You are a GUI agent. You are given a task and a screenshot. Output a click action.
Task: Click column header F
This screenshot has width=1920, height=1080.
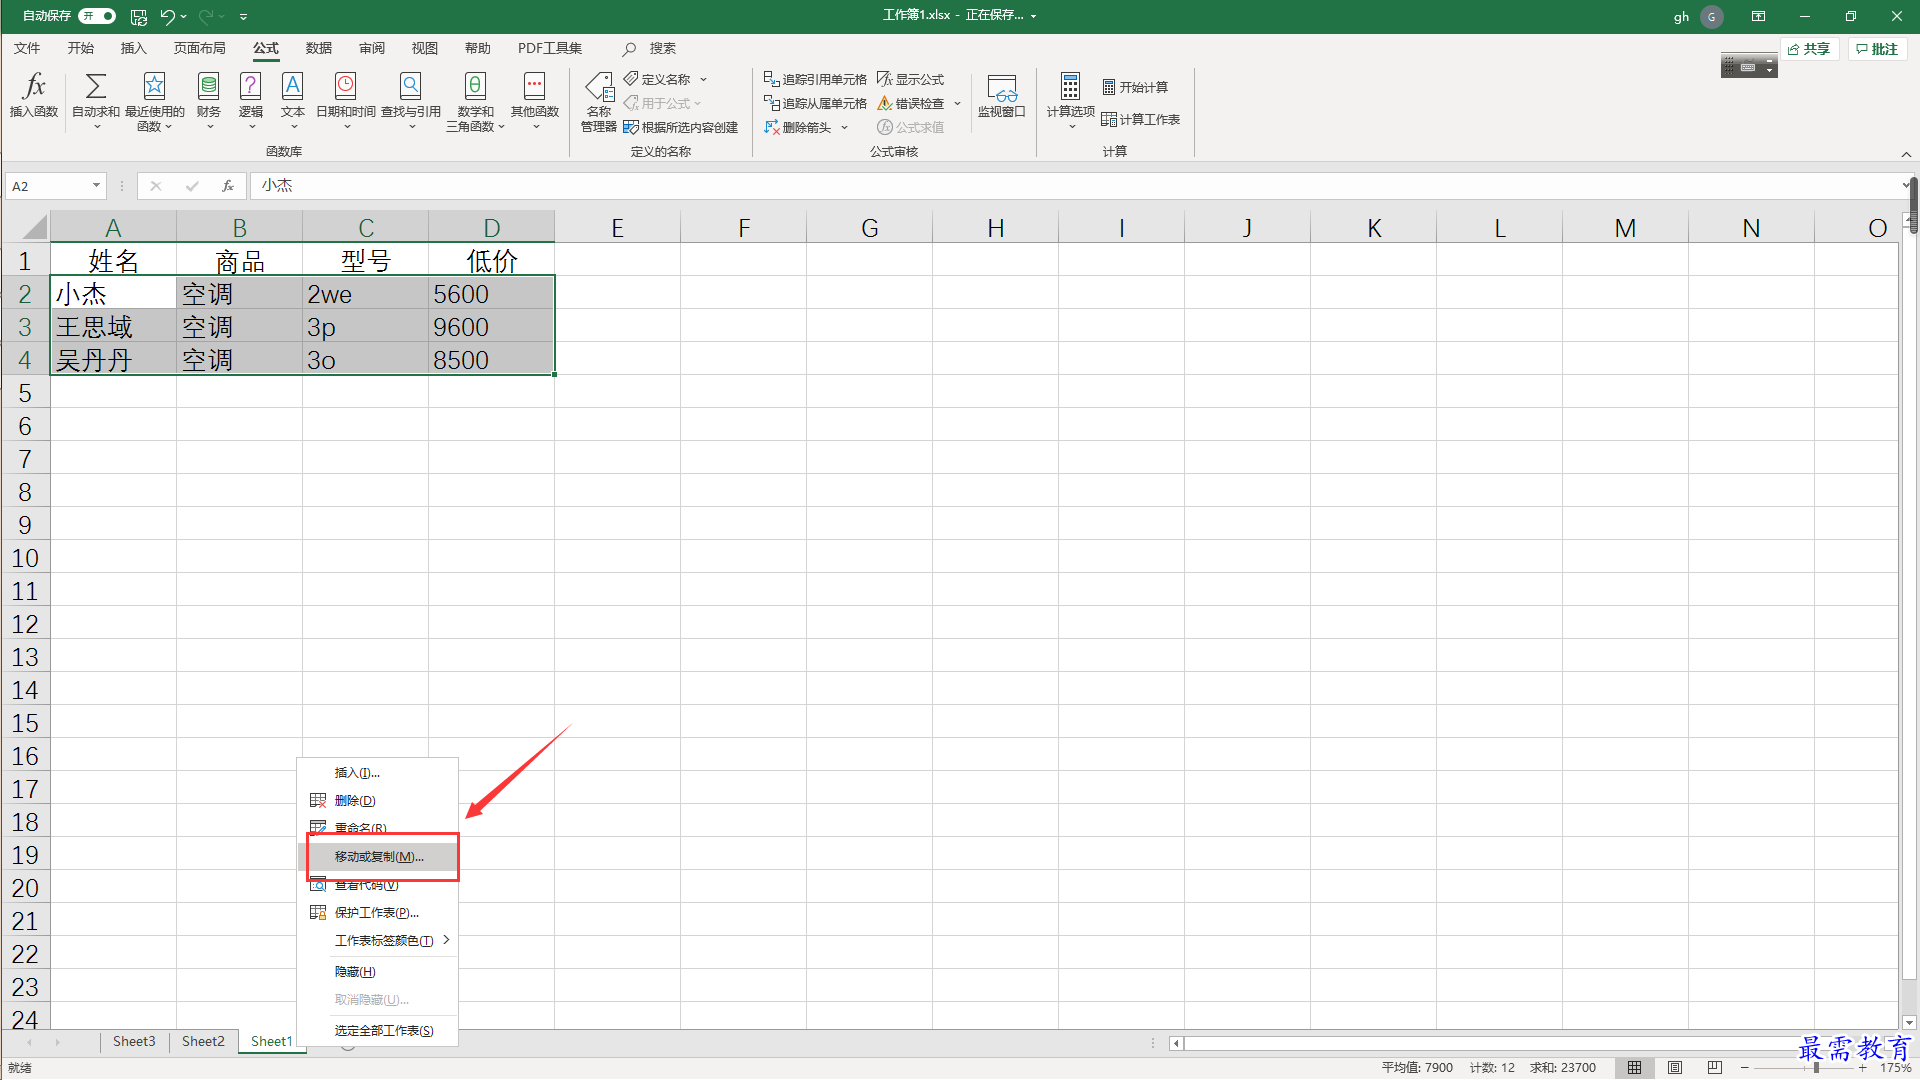pyautogui.click(x=743, y=227)
